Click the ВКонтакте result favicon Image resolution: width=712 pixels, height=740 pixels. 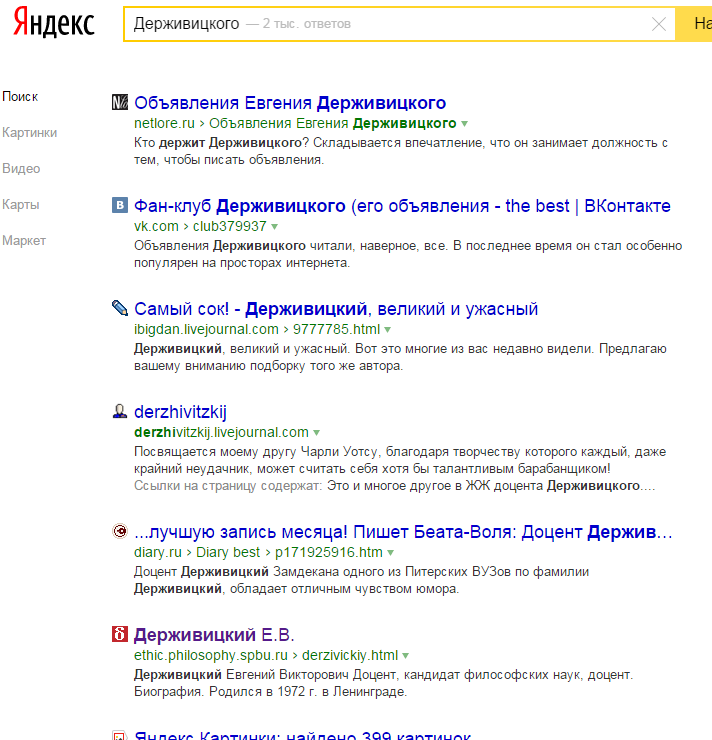[x=120, y=205]
